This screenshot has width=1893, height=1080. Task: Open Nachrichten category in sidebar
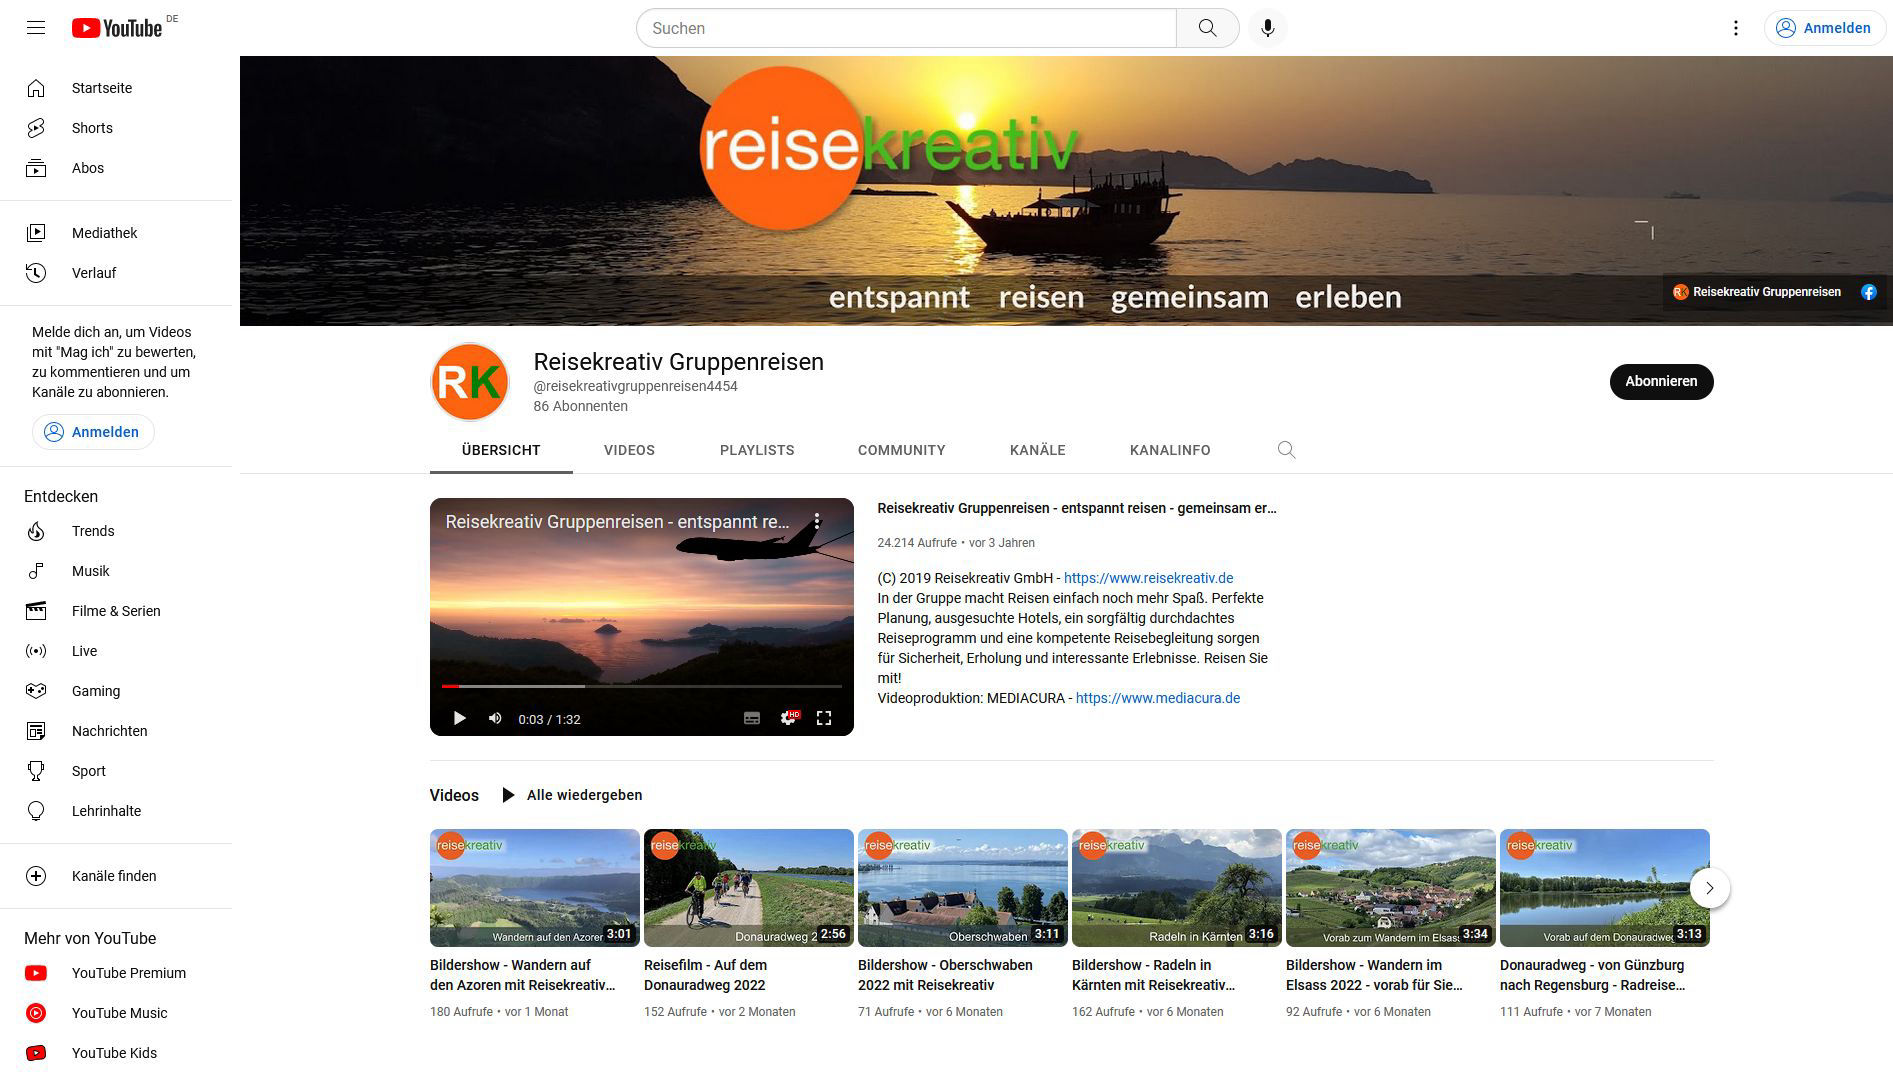[x=116, y=731]
